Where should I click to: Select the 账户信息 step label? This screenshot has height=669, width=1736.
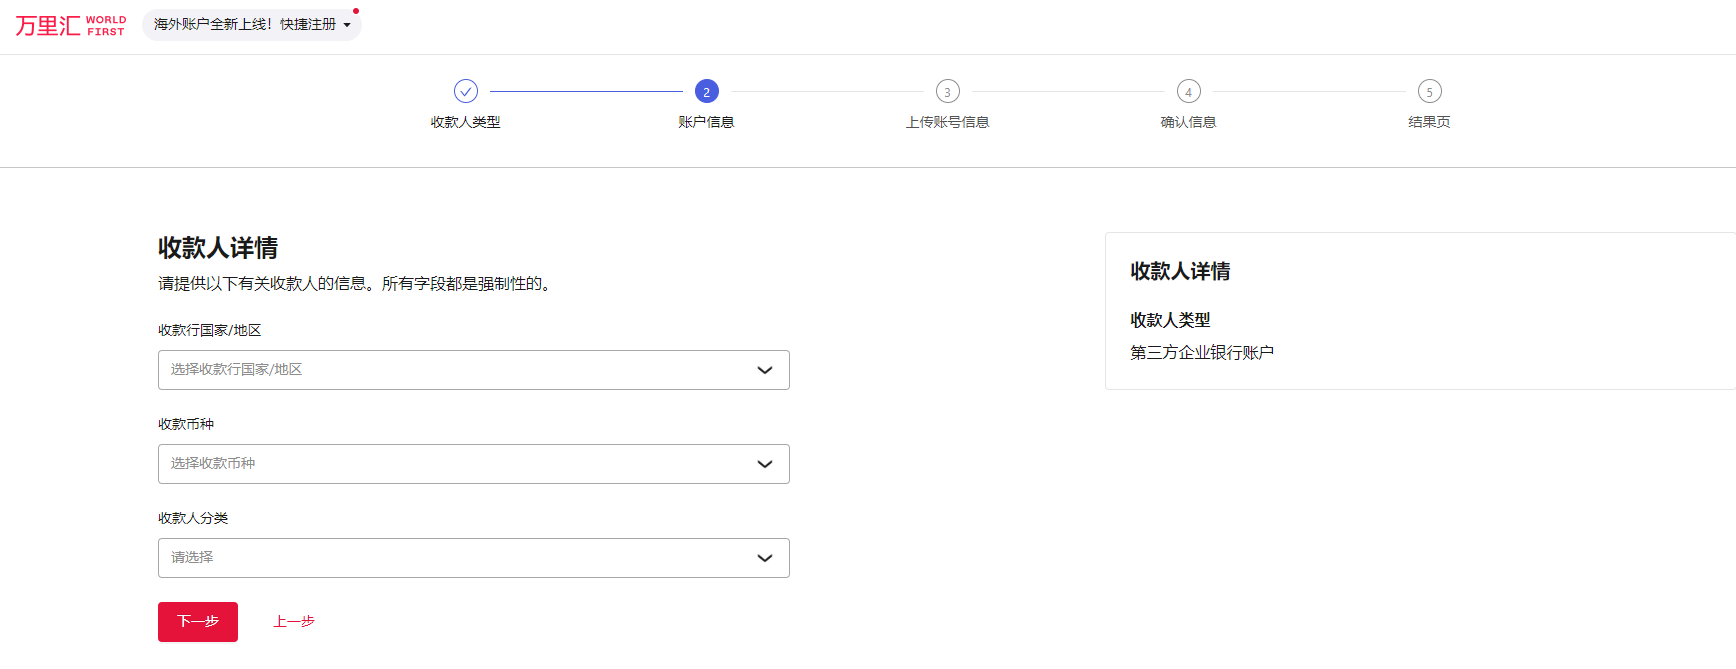pyautogui.click(x=706, y=122)
